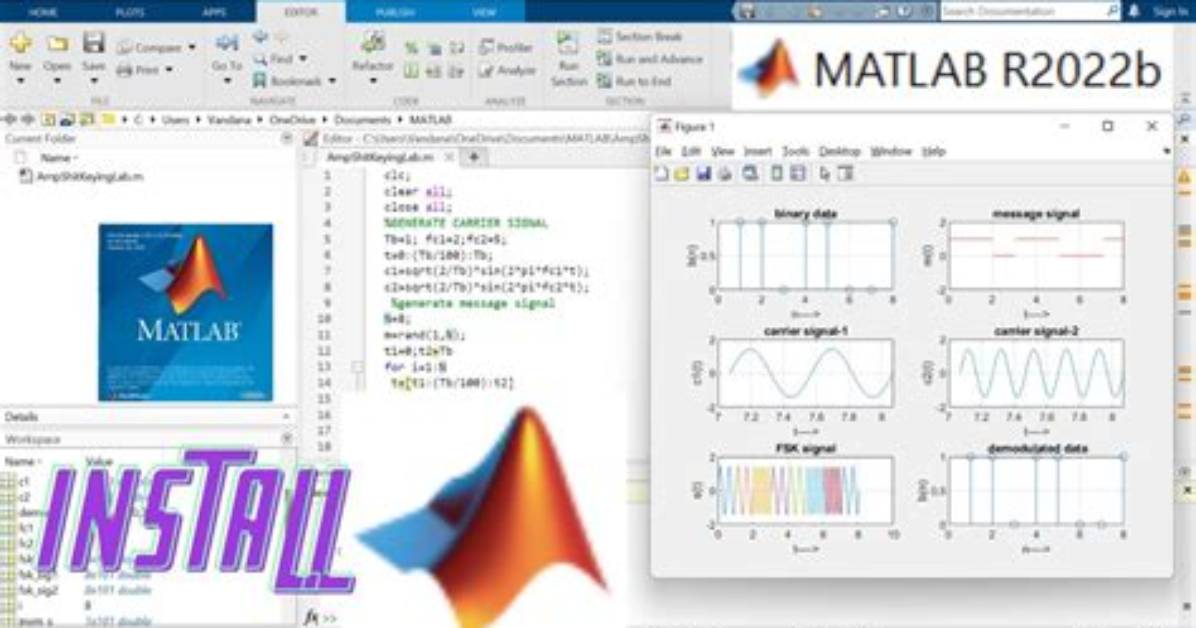Click the Save floppy disk icon in the ribbon
The image size is (1196, 628).
pyautogui.click(x=93, y=43)
